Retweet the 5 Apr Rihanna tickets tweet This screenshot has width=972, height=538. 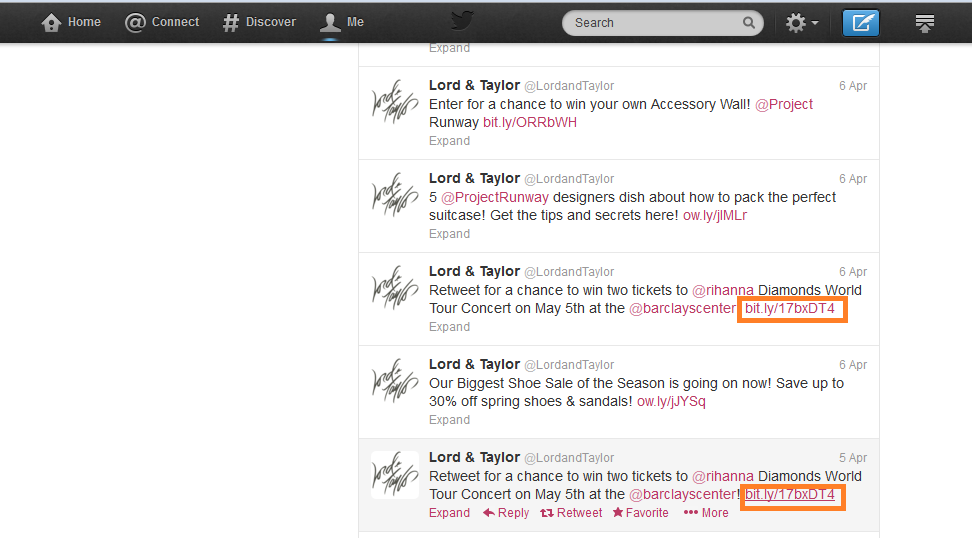pos(571,513)
